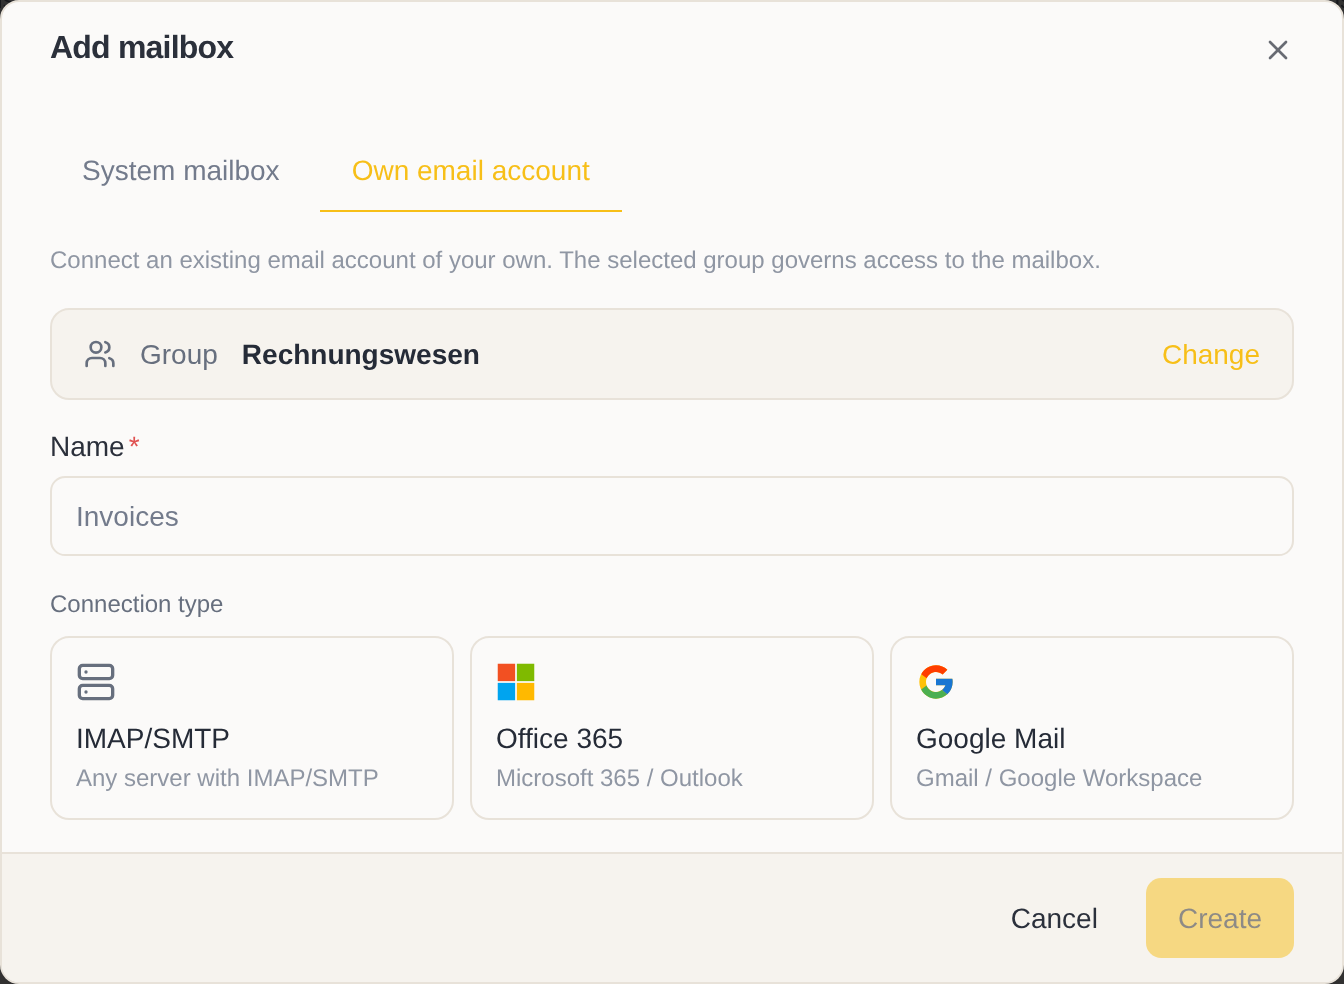Cancel adding the mailbox

1054,918
